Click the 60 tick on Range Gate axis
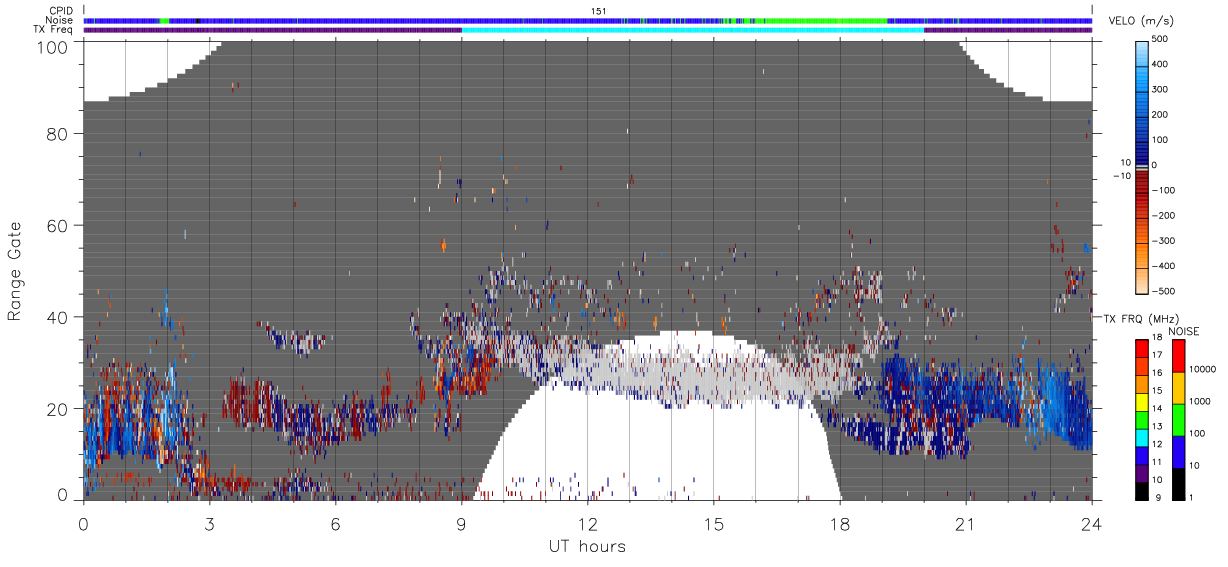 (x=57, y=225)
